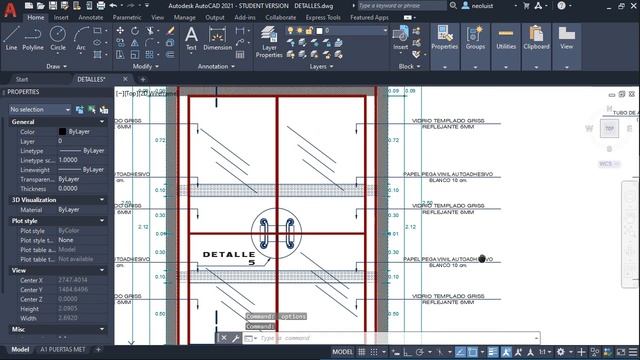Click the neoluist user account button
640x360 pixels.
point(478,6)
